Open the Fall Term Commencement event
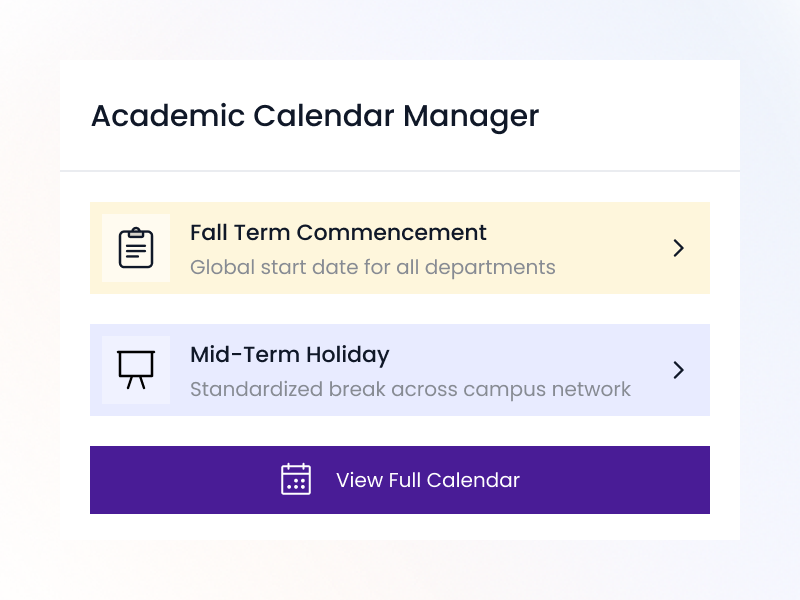This screenshot has width=800, height=600. 400,247
